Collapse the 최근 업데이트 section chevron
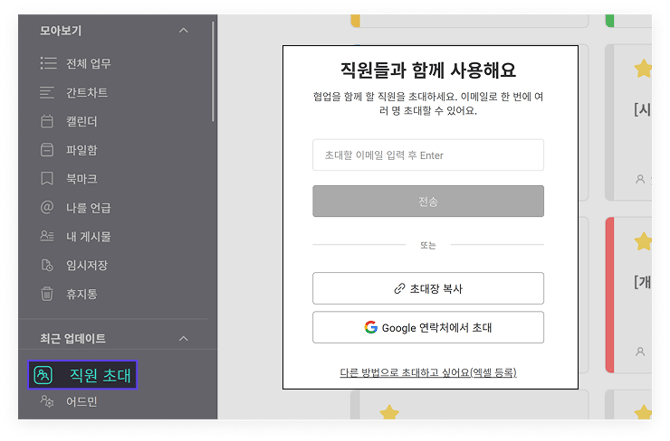 [x=183, y=339]
